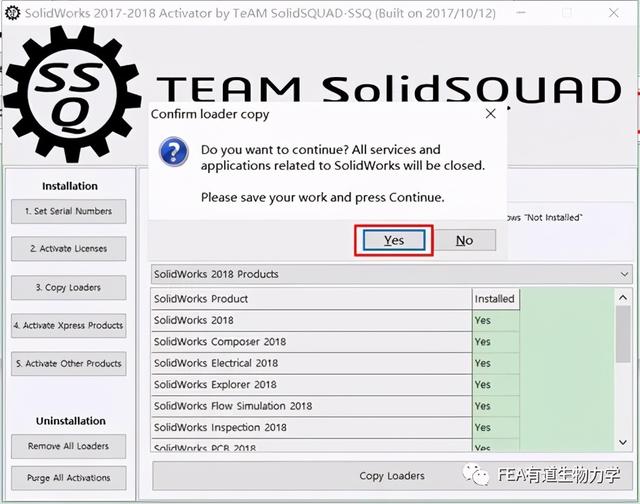Viewport: 640px width, 504px height.
Task: Open the SolidWorks 2018 Products dropdown
Action: click(x=391, y=274)
